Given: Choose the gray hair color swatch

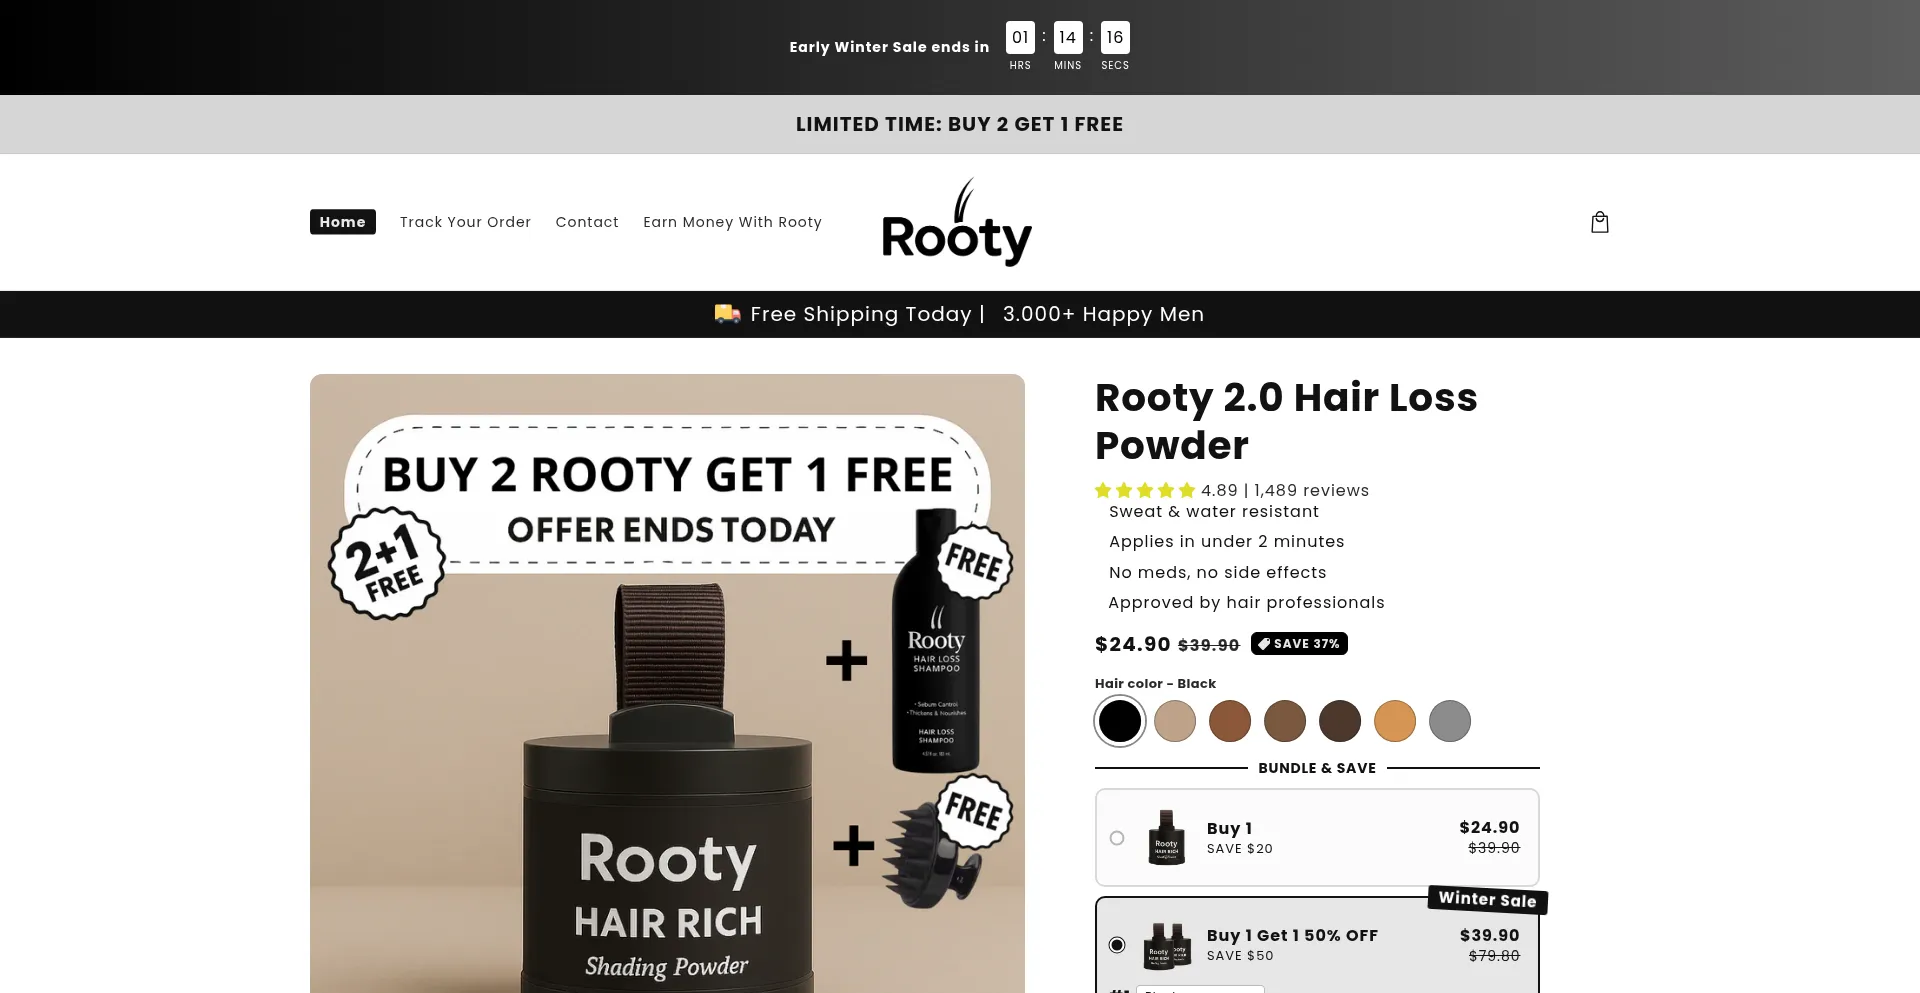Looking at the screenshot, I should (x=1450, y=721).
